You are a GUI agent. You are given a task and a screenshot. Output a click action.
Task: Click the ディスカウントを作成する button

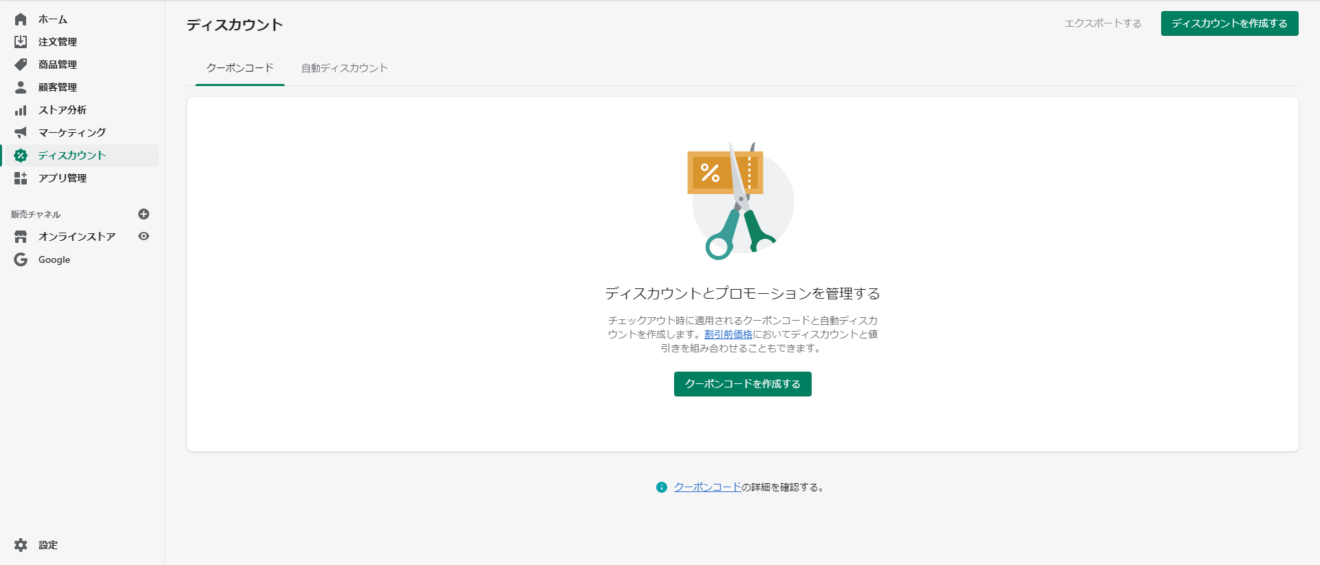click(x=1229, y=23)
